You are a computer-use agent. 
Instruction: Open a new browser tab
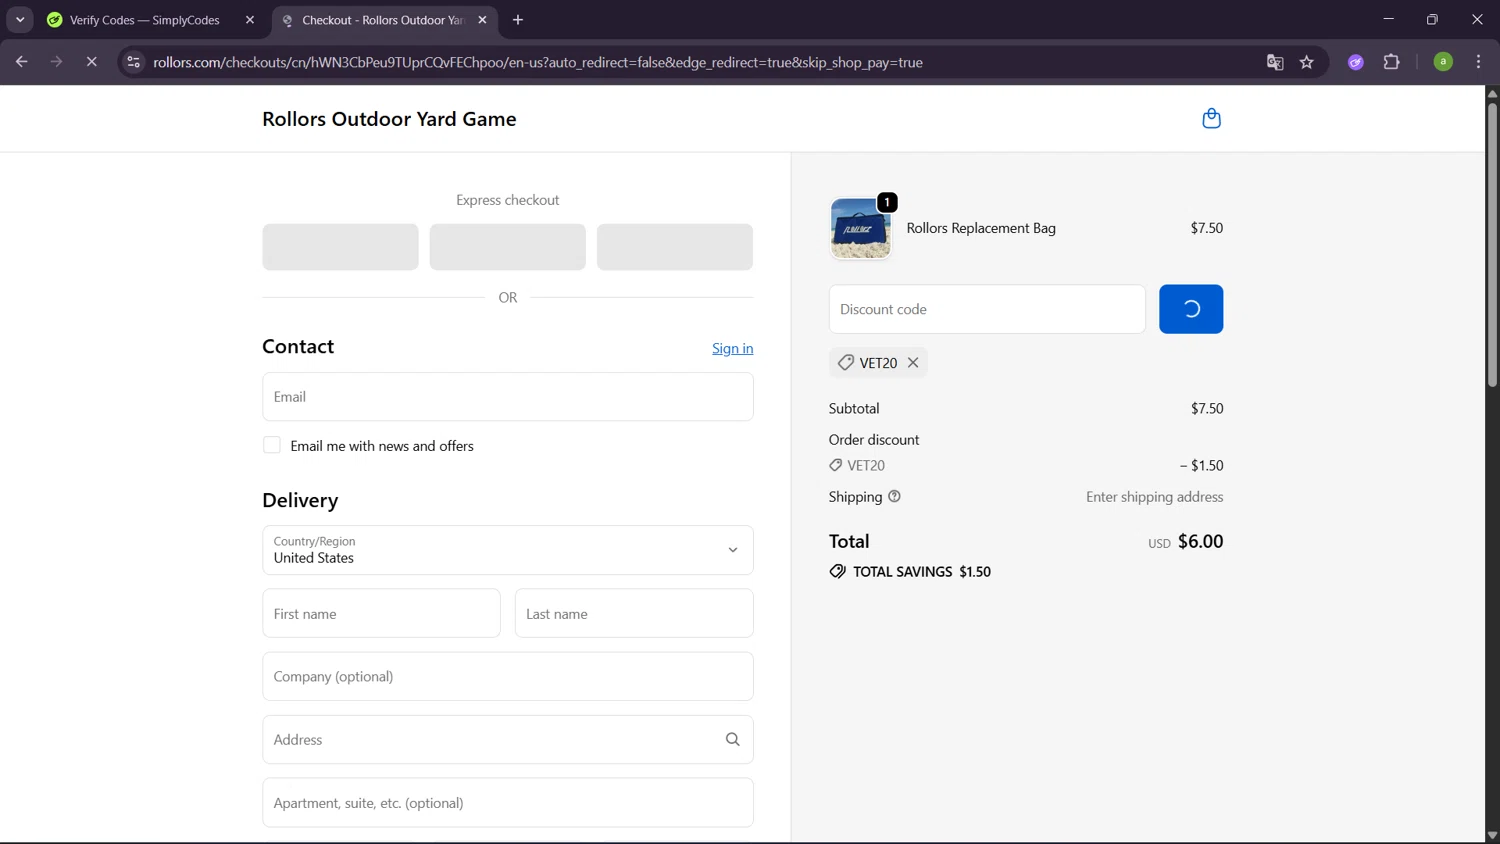tap(518, 20)
